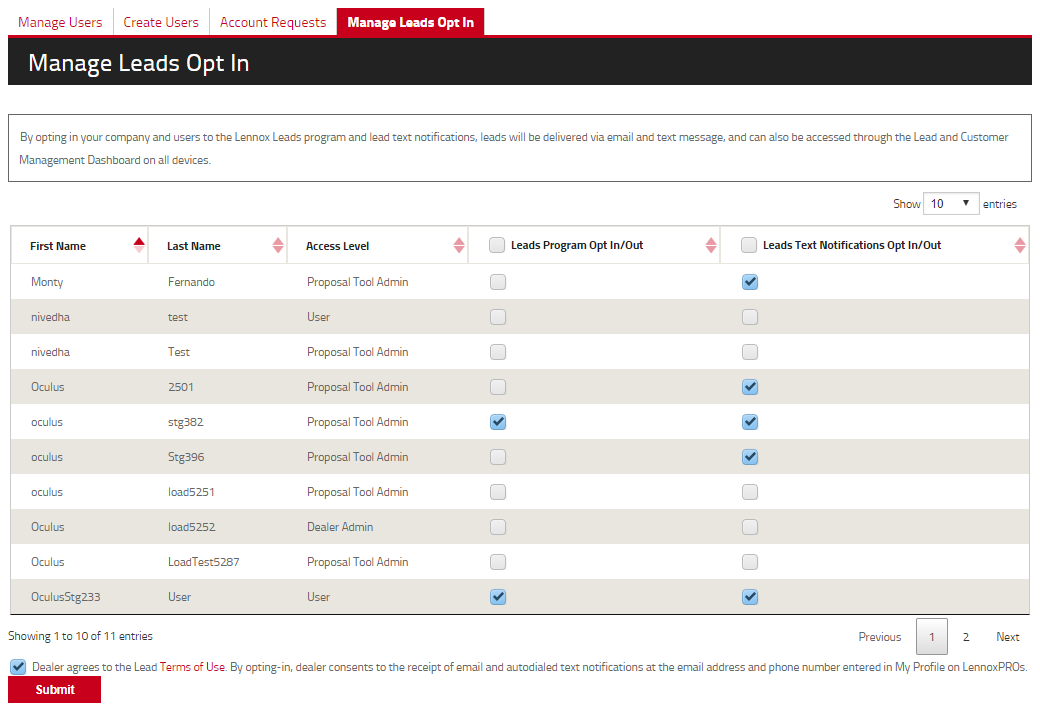Toggle select-all Leads Program header checkbox

pyautogui.click(x=497, y=245)
